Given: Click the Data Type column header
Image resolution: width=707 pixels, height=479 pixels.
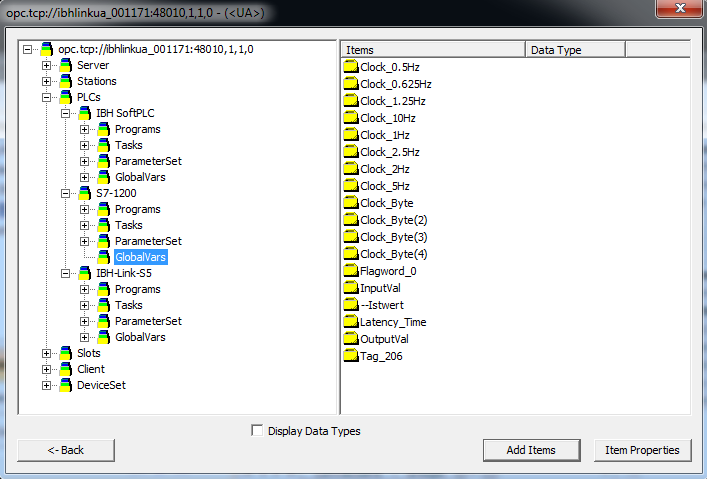Looking at the screenshot, I should 574,50.
